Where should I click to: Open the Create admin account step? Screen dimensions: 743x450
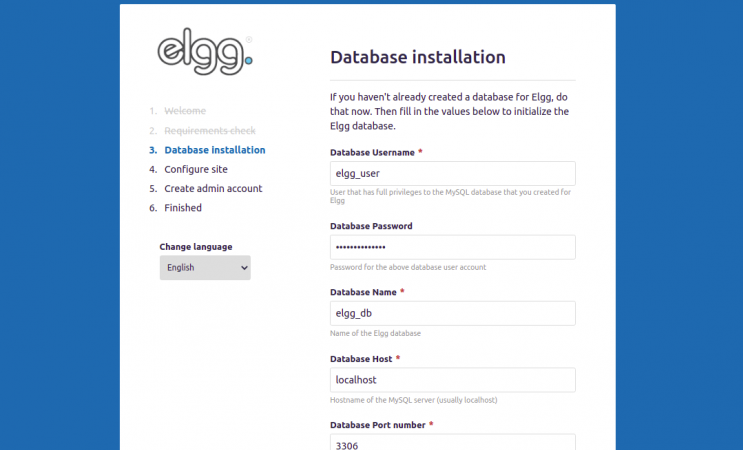(x=213, y=188)
